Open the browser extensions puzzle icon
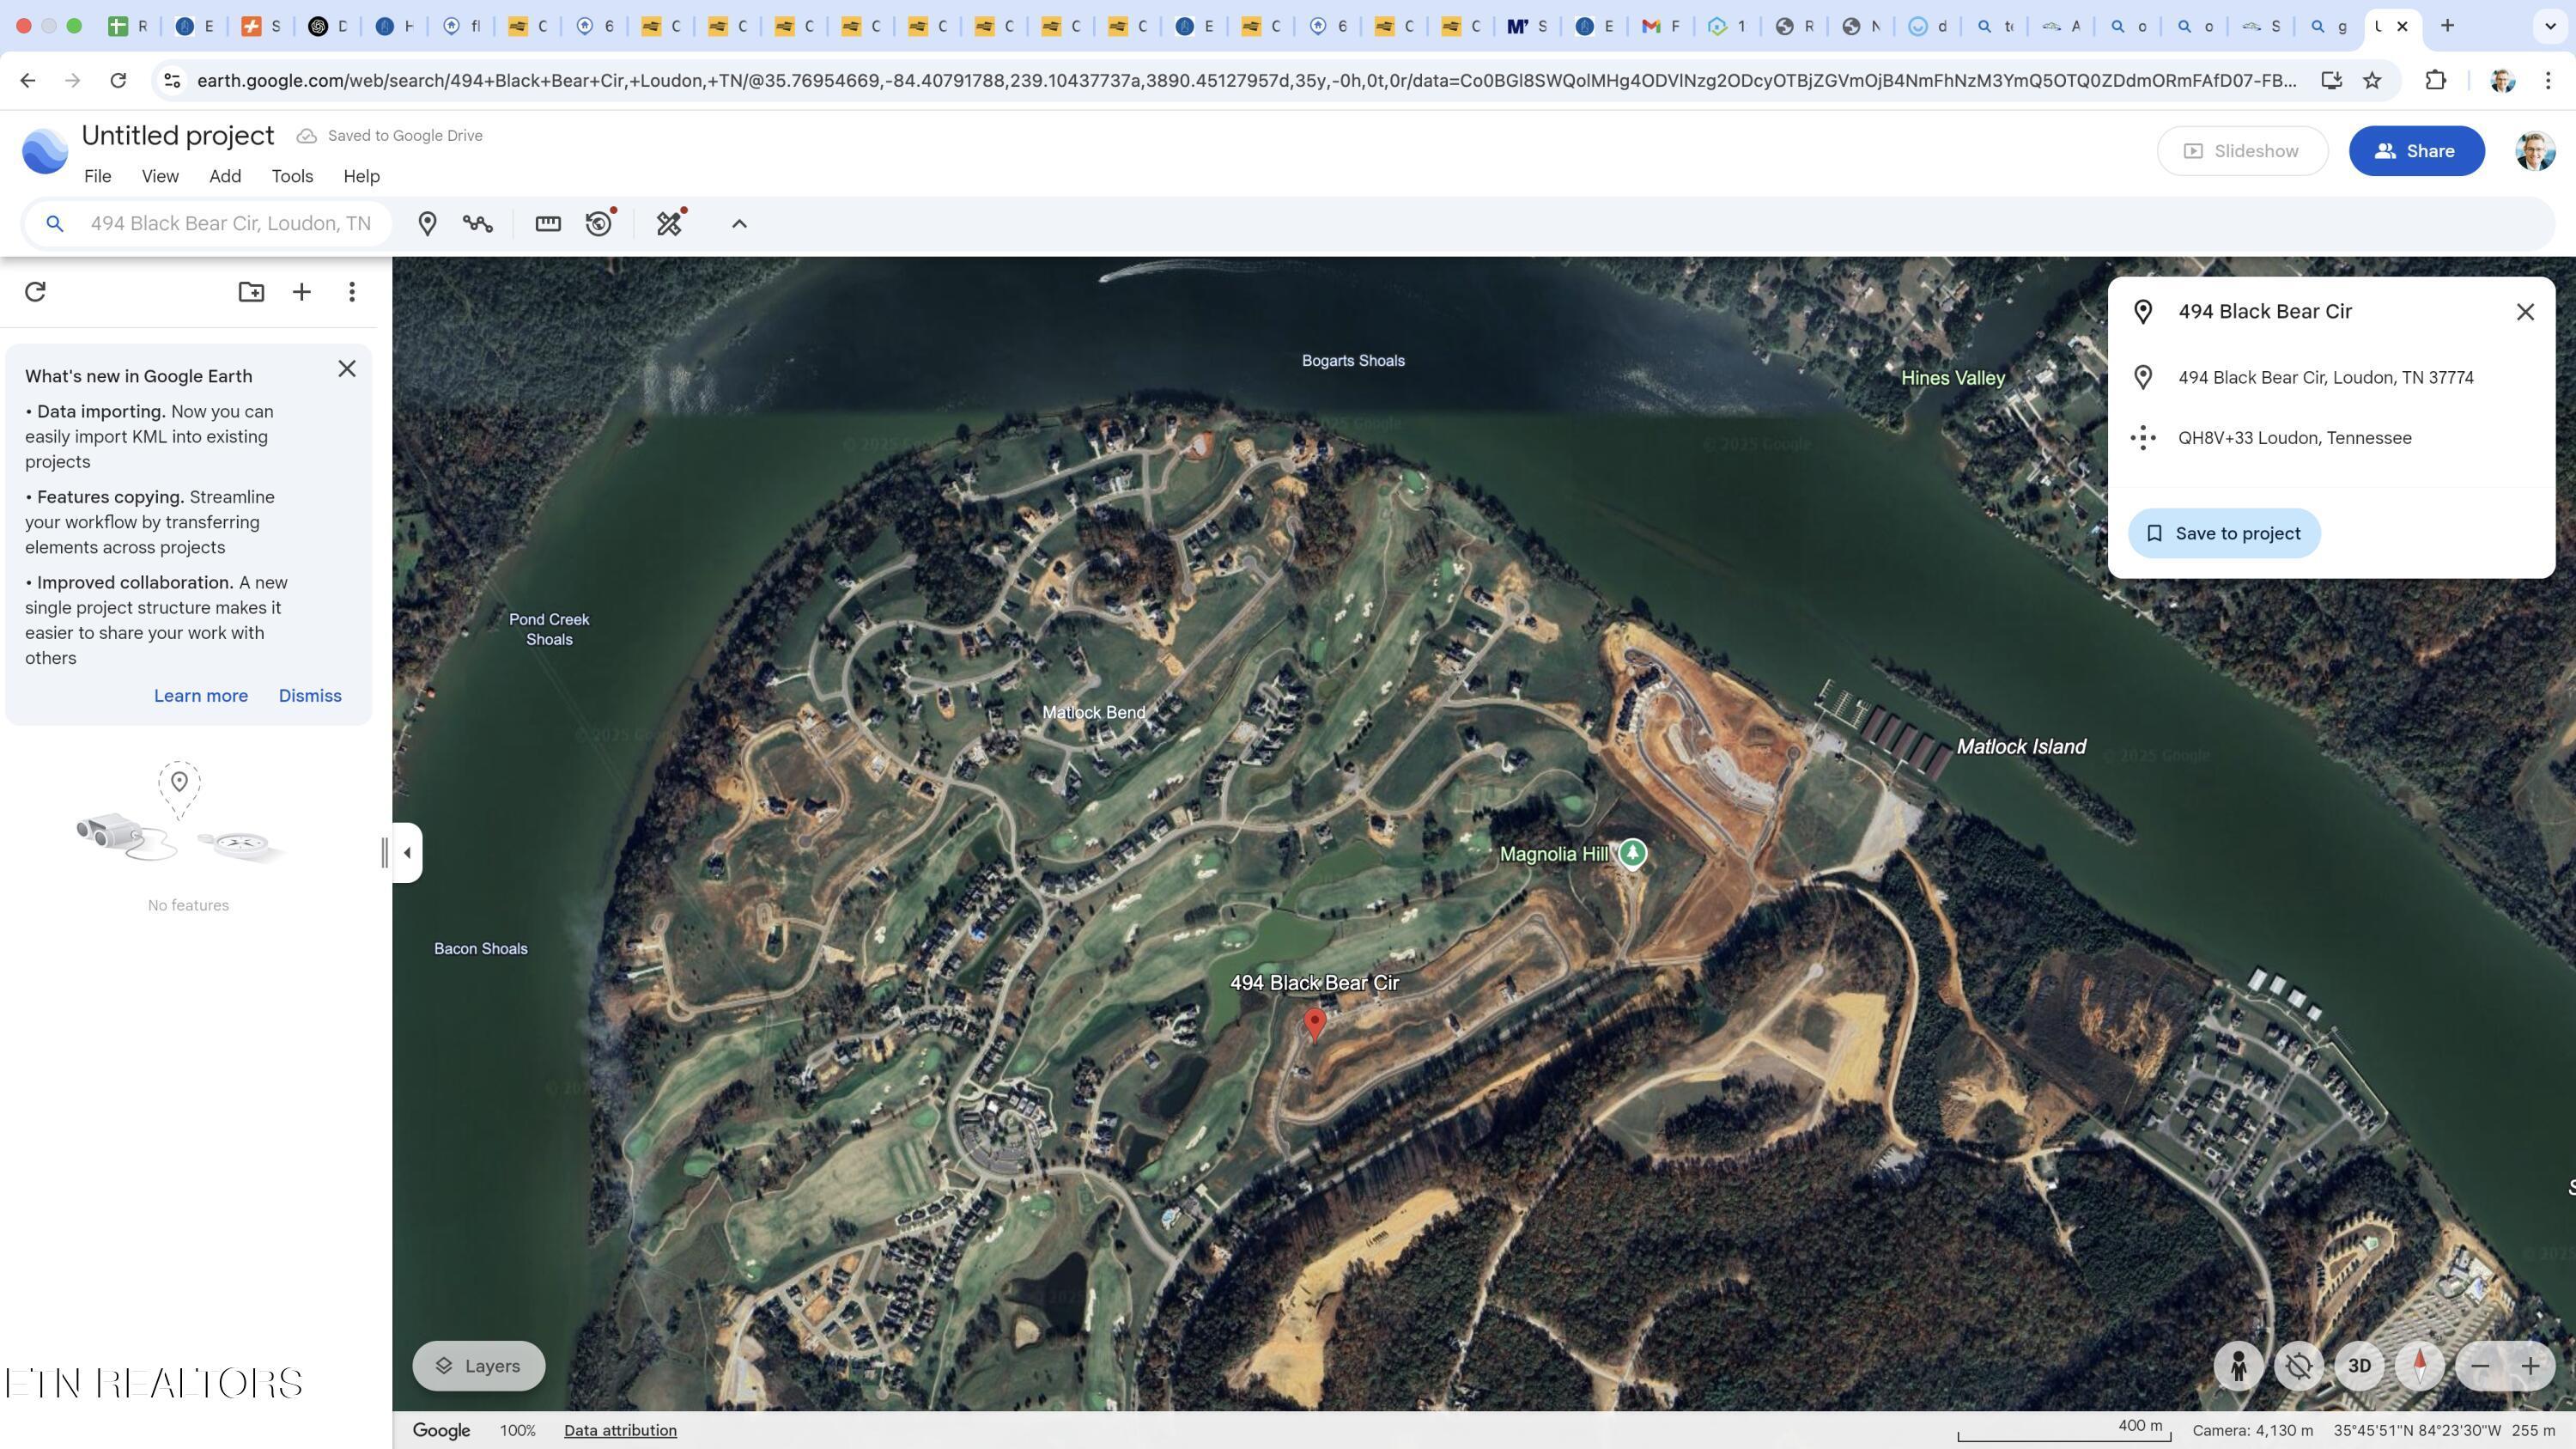Viewport: 2576px width, 1449px height. (x=2436, y=80)
